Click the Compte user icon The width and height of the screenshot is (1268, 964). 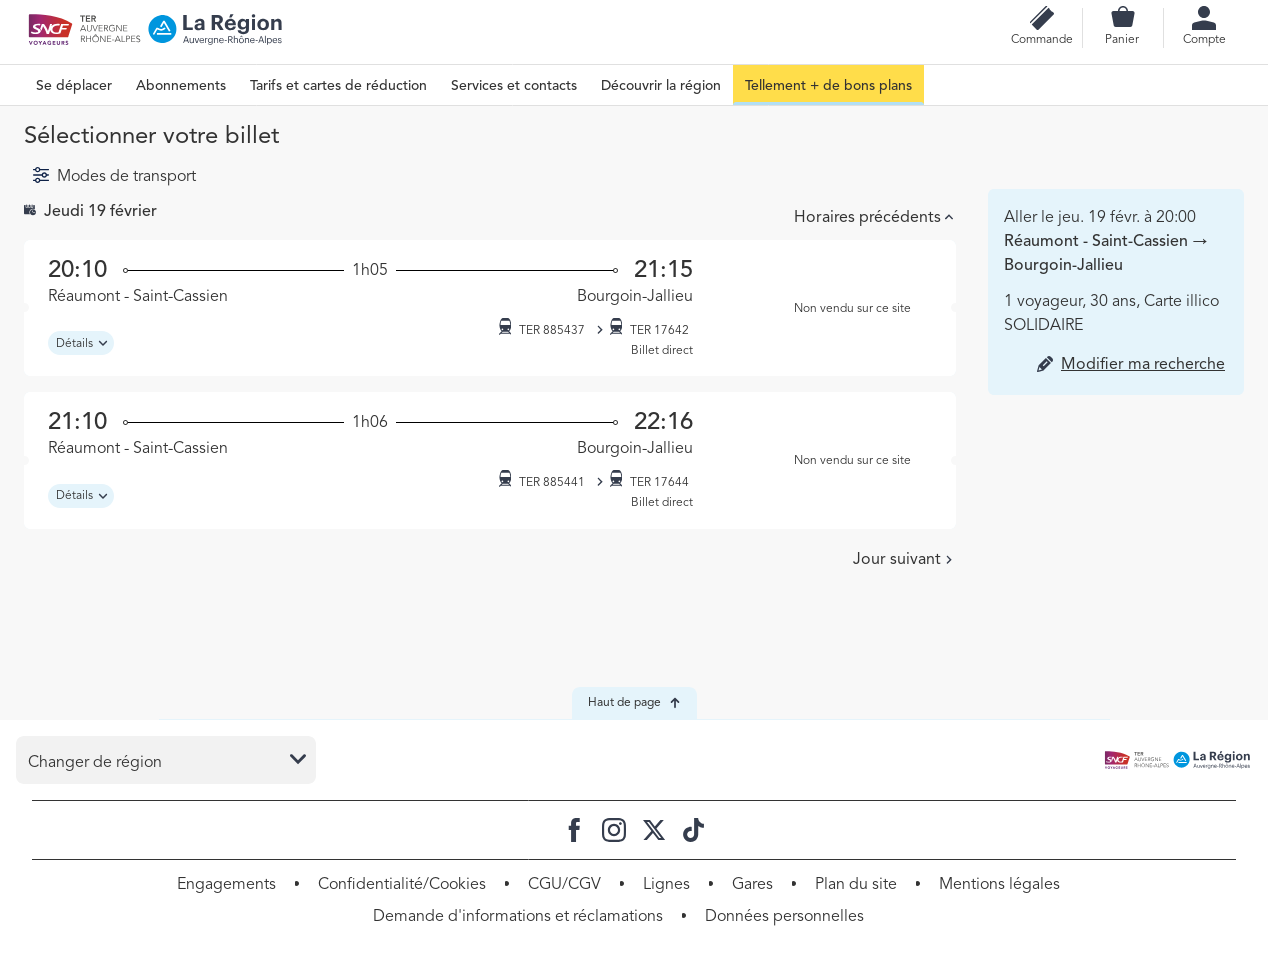[1203, 18]
